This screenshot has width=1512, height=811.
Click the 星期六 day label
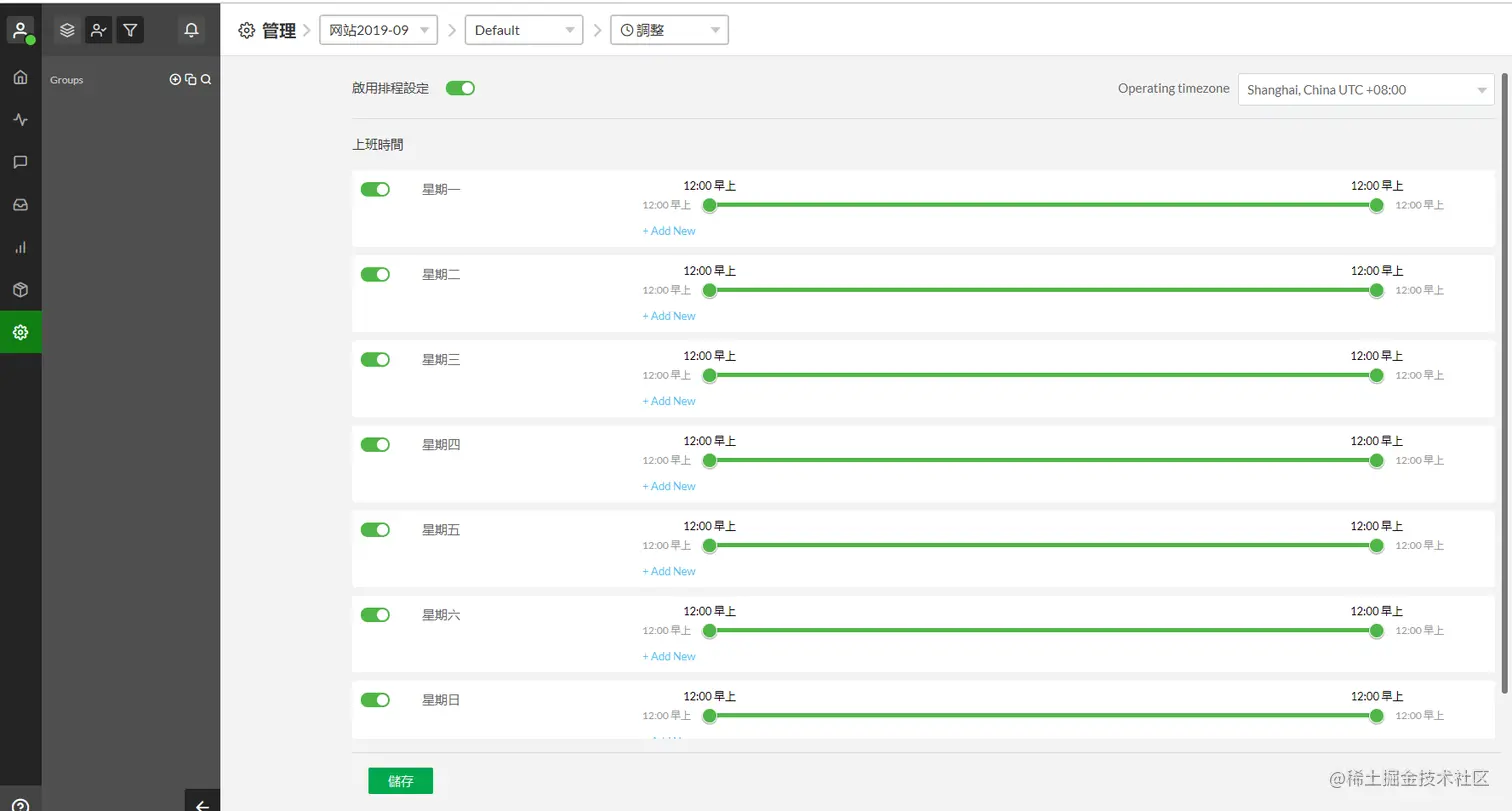tap(441, 614)
